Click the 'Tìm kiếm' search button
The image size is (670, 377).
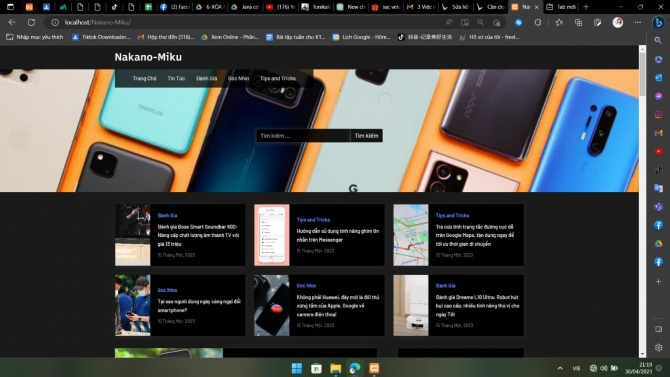click(366, 135)
